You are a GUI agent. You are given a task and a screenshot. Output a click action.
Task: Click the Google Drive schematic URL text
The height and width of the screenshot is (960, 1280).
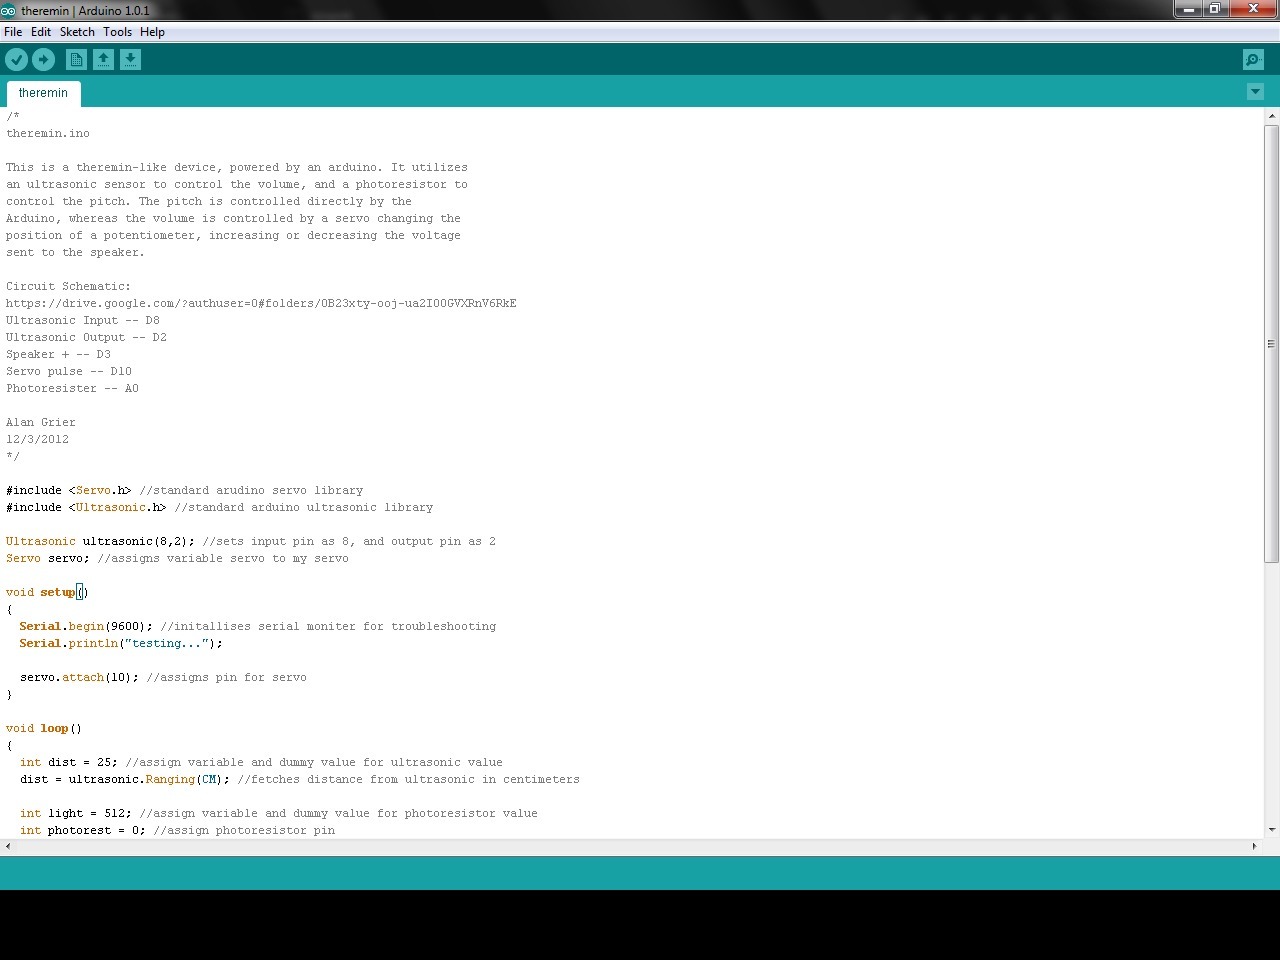[261, 303]
